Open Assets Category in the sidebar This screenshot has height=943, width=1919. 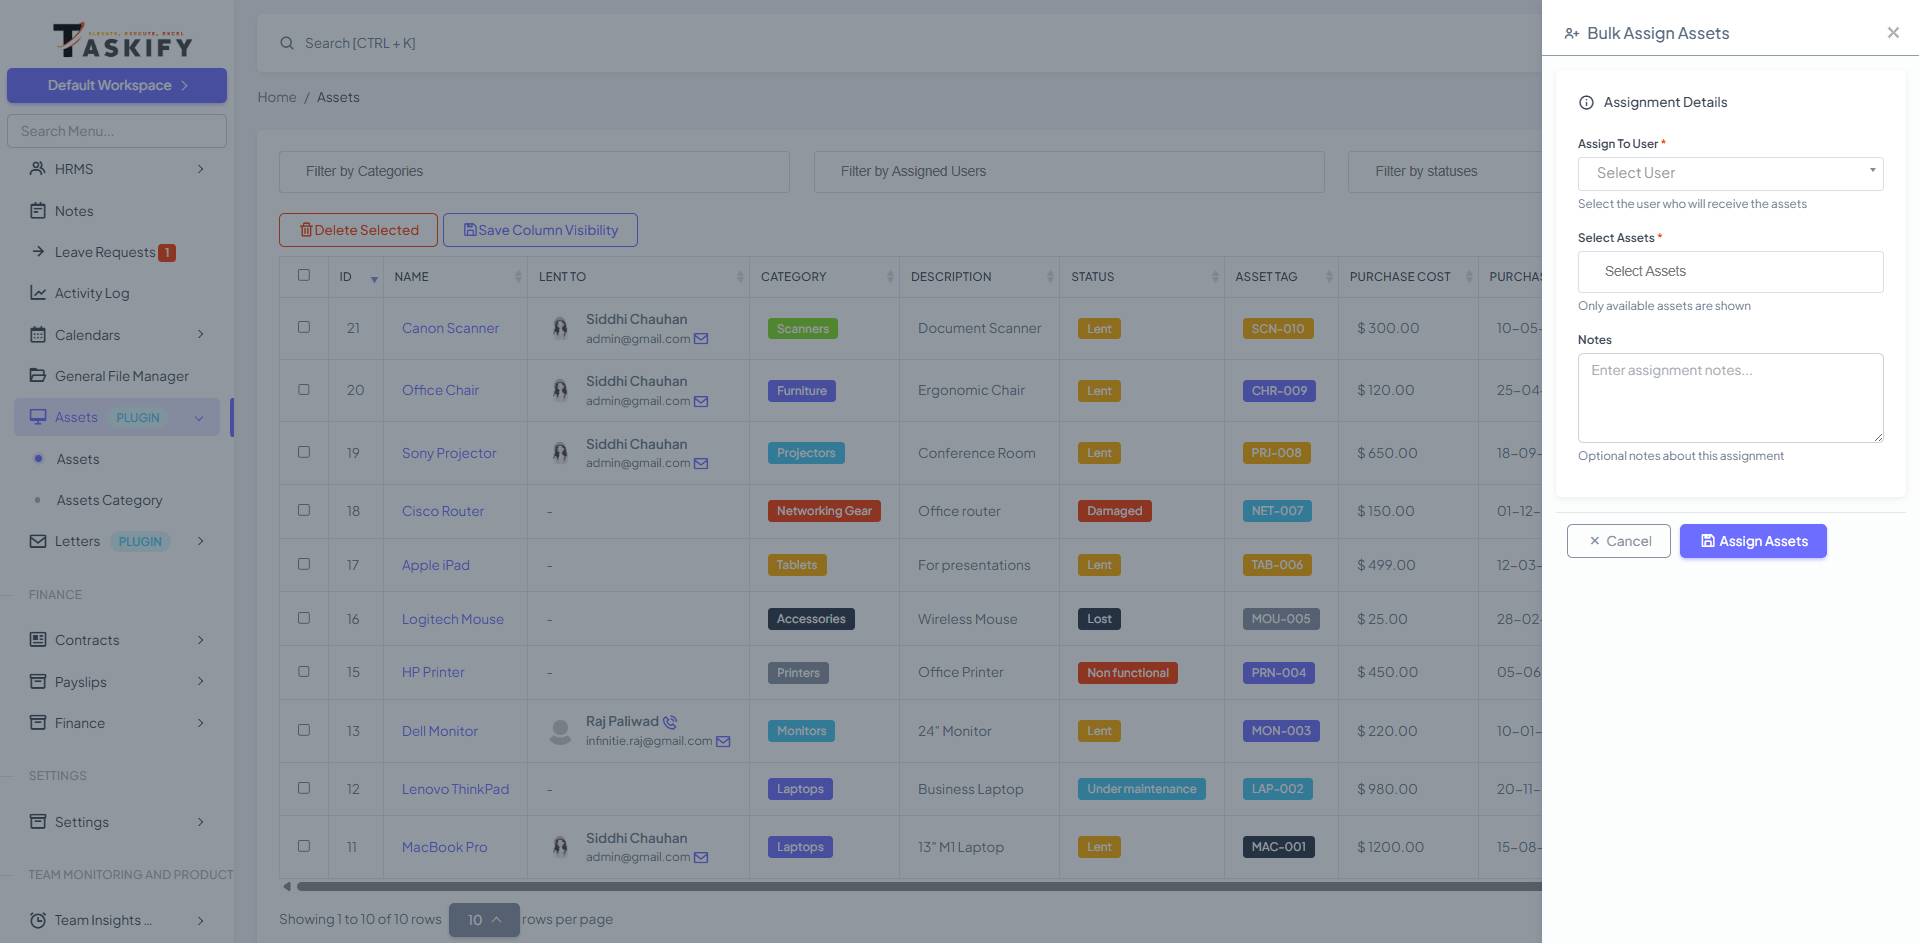point(109,500)
